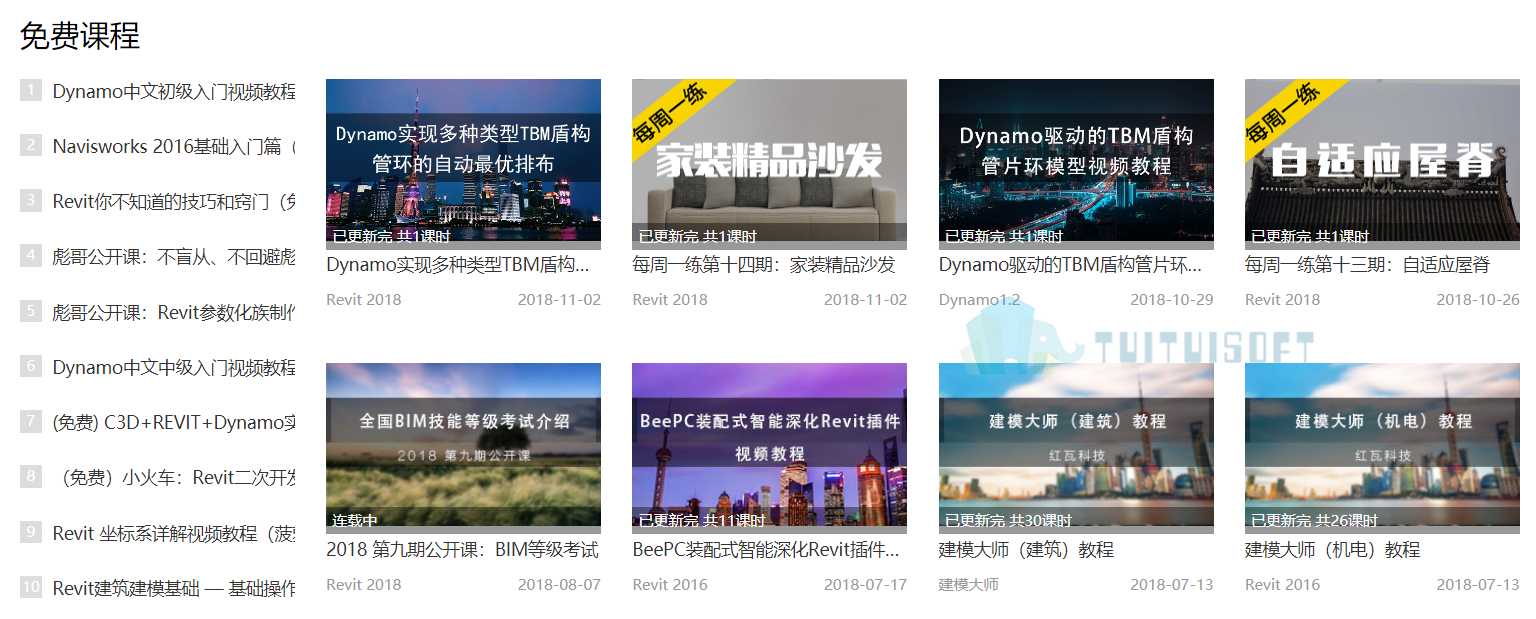Click Revit 2016 tag under BeePC course
This screenshot has width=1536, height=619.
click(x=669, y=584)
